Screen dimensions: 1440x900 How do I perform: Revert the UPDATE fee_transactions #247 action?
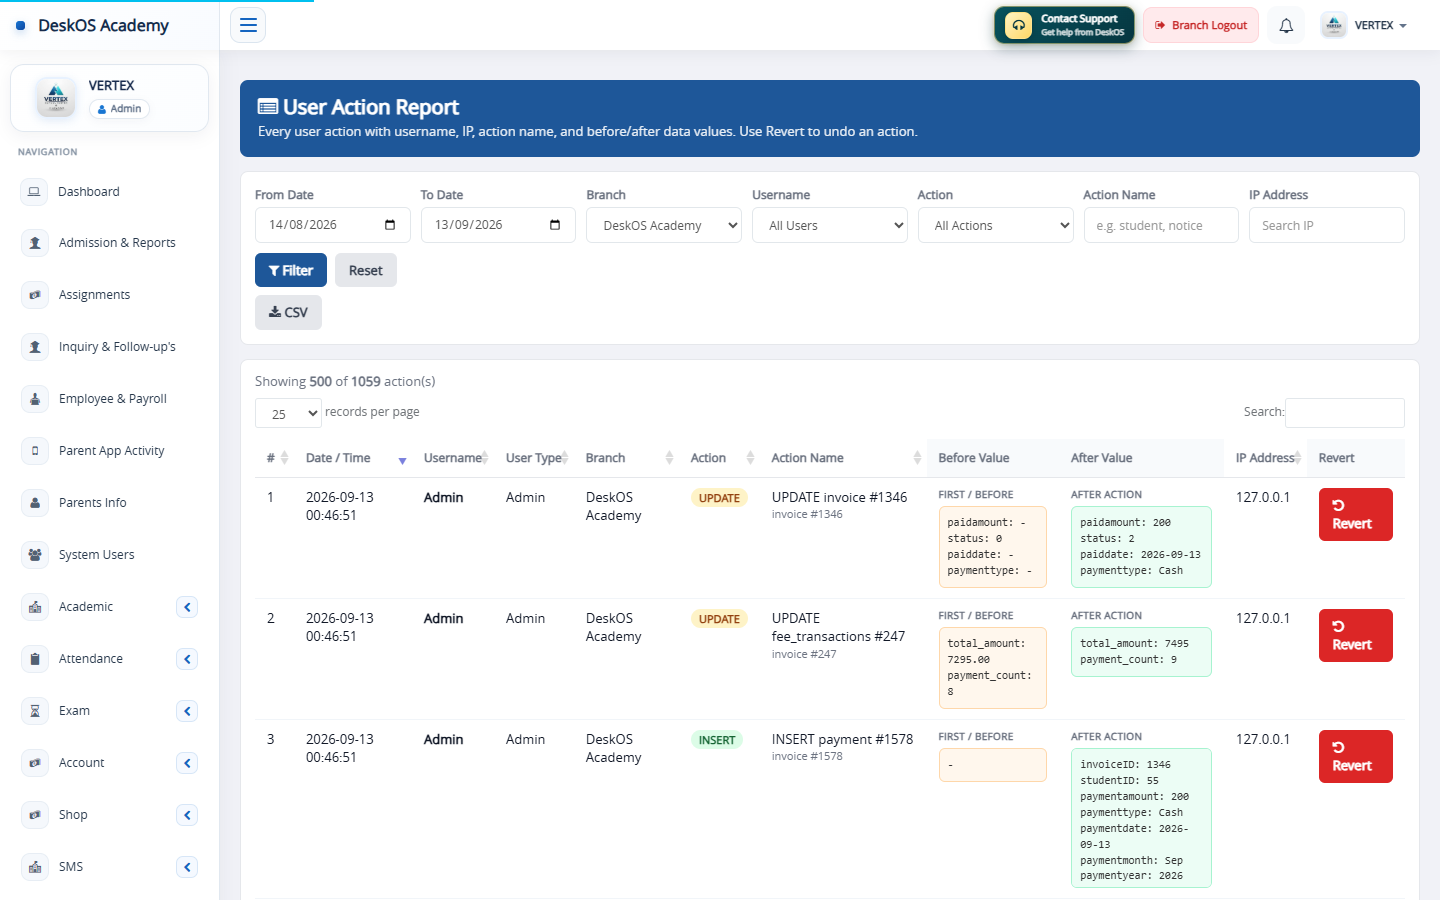(1356, 635)
